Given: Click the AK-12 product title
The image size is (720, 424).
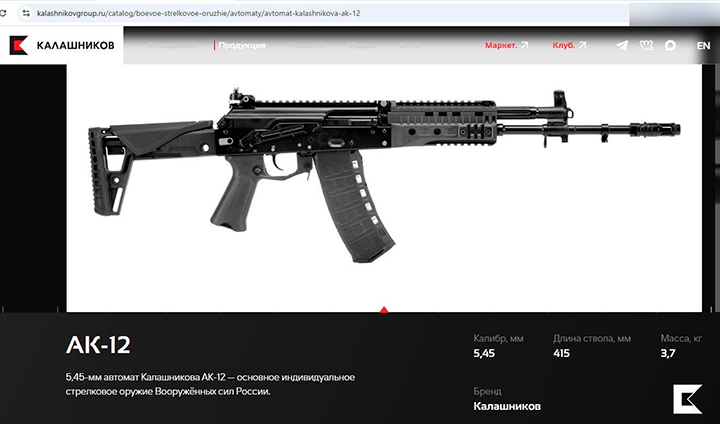Looking at the screenshot, I should tap(98, 345).
